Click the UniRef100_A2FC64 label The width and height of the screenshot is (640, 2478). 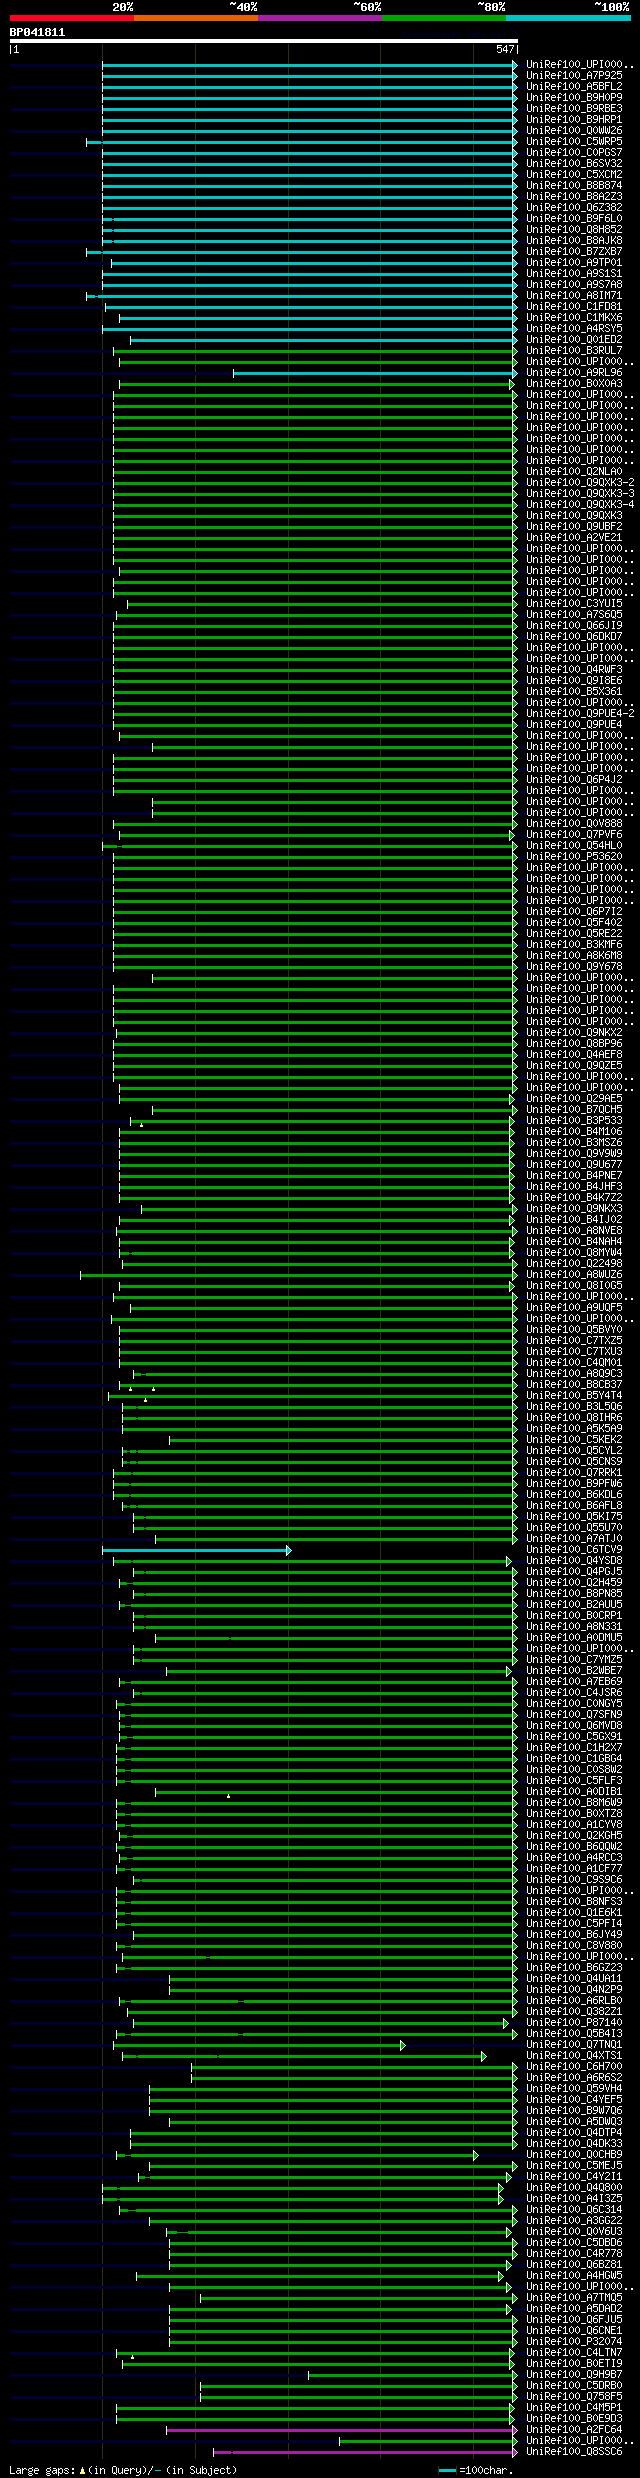click(x=574, y=2429)
